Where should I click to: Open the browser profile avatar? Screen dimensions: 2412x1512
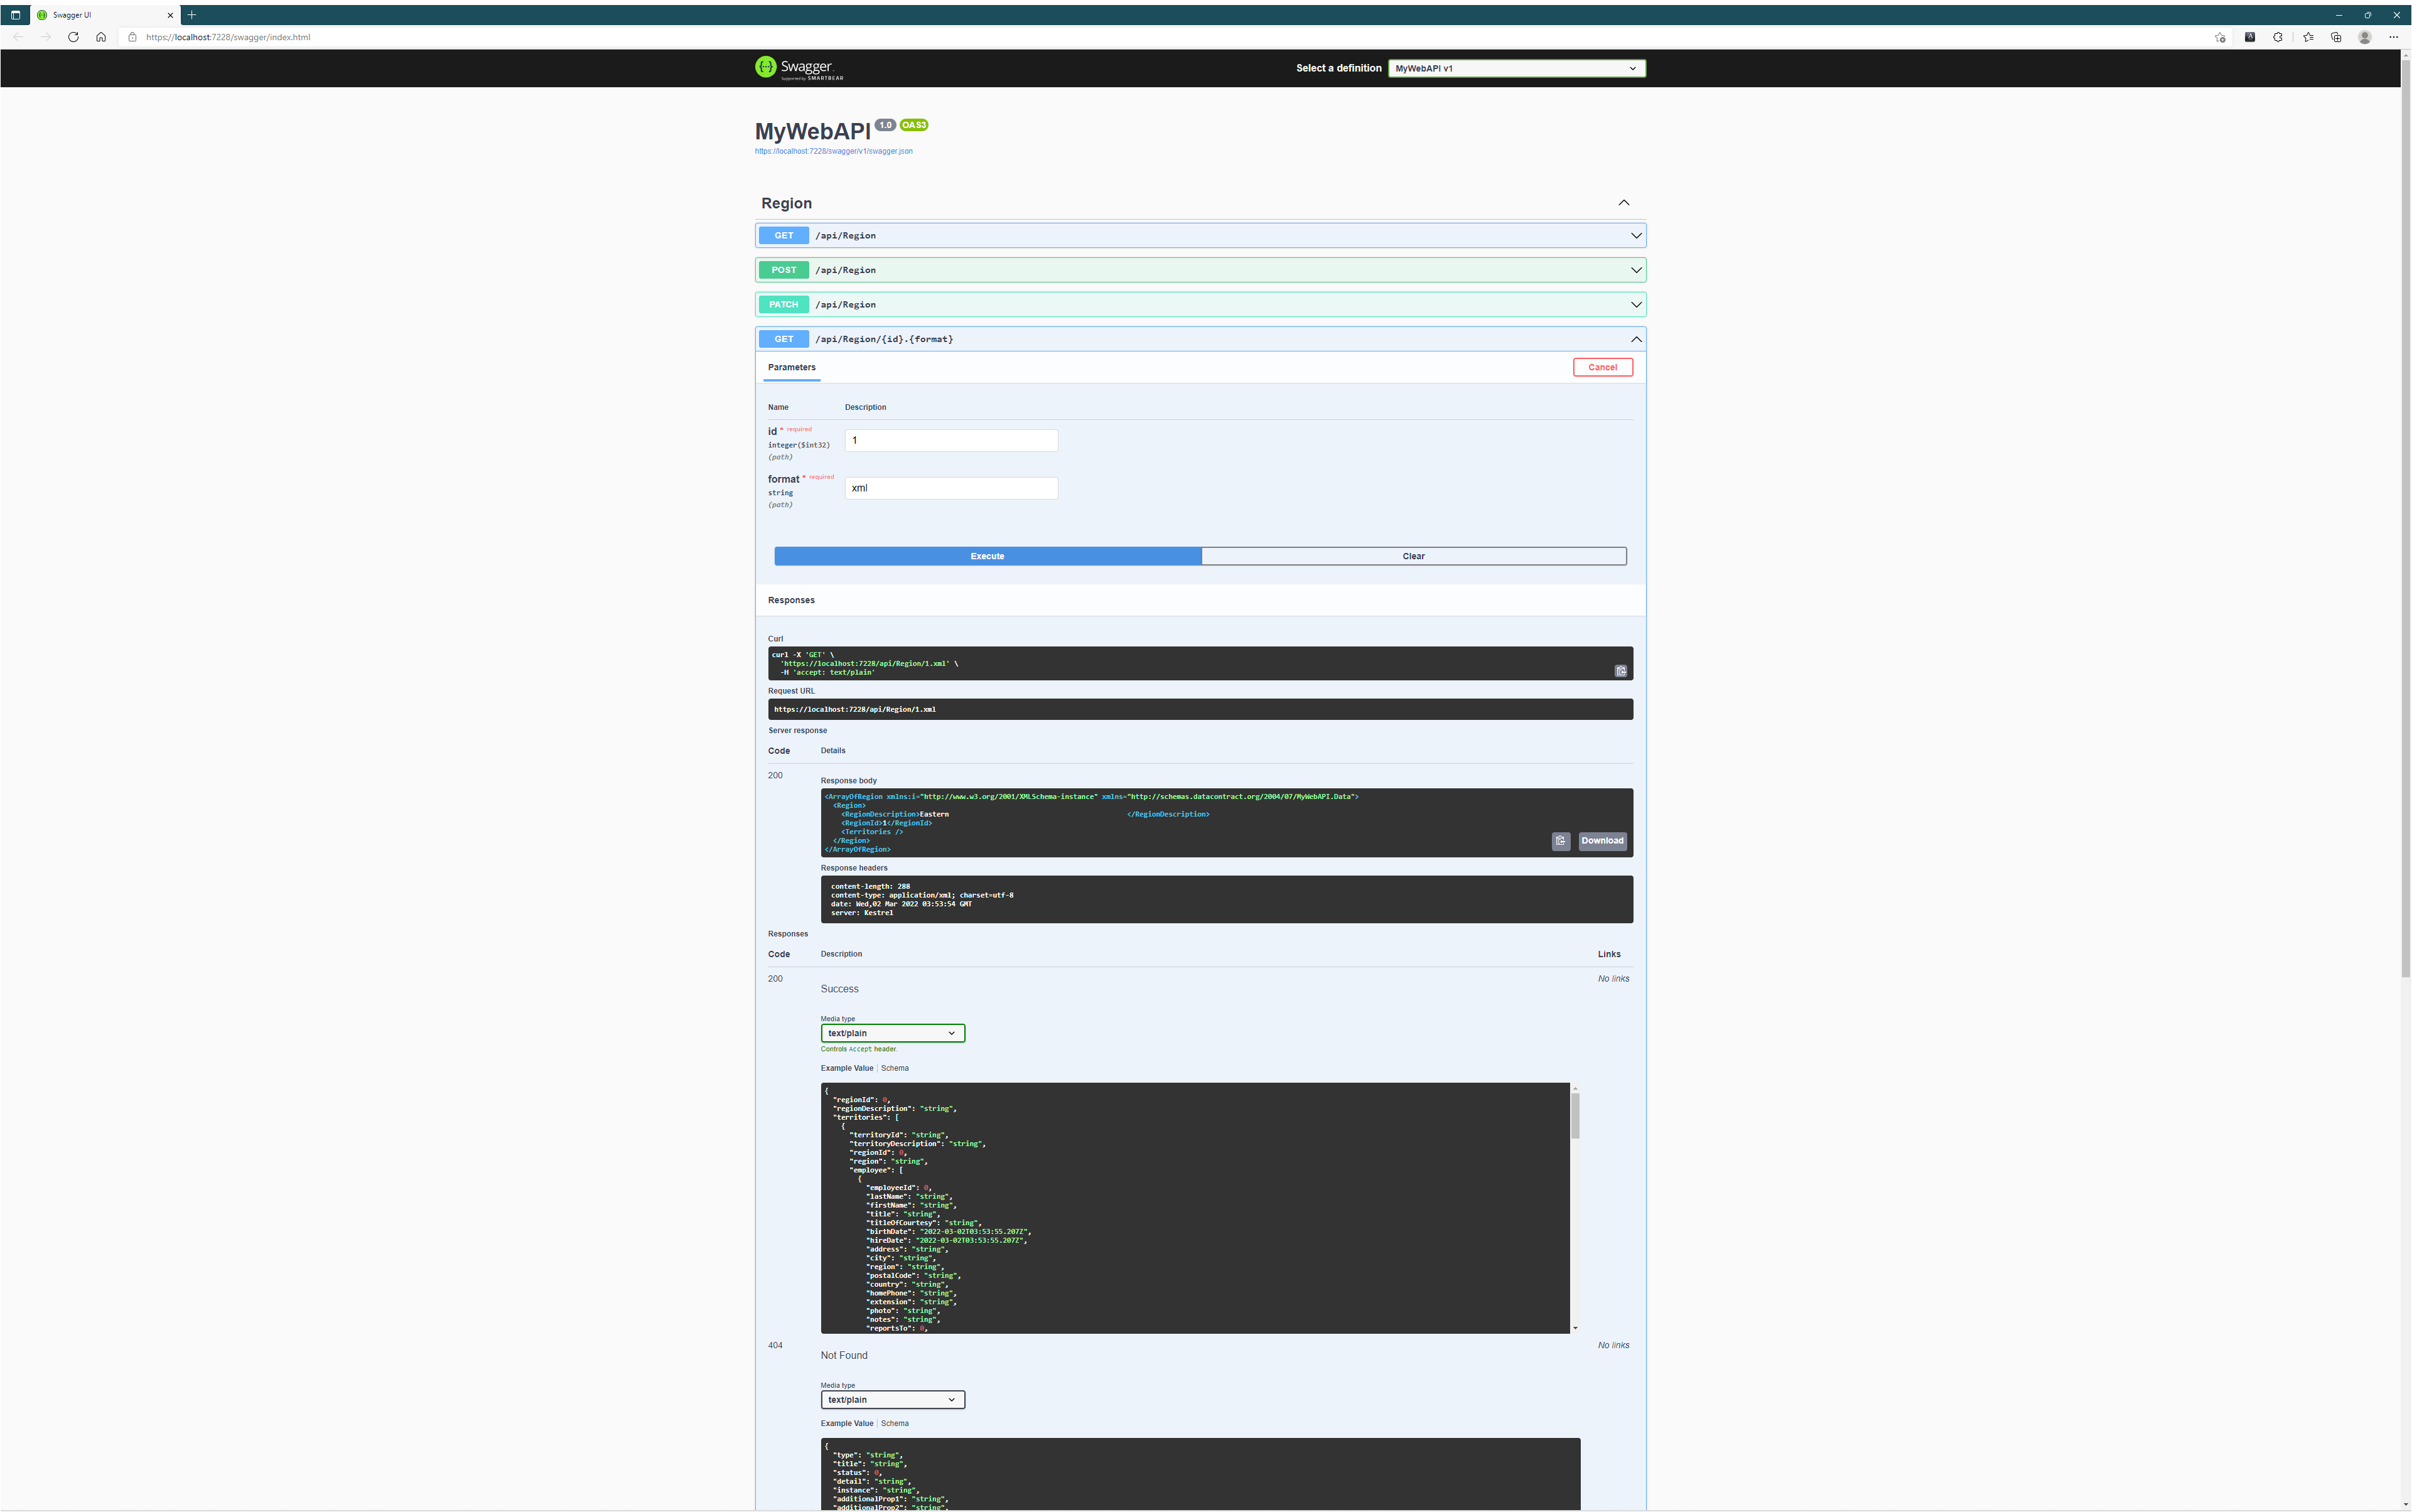(x=2364, y=37)
